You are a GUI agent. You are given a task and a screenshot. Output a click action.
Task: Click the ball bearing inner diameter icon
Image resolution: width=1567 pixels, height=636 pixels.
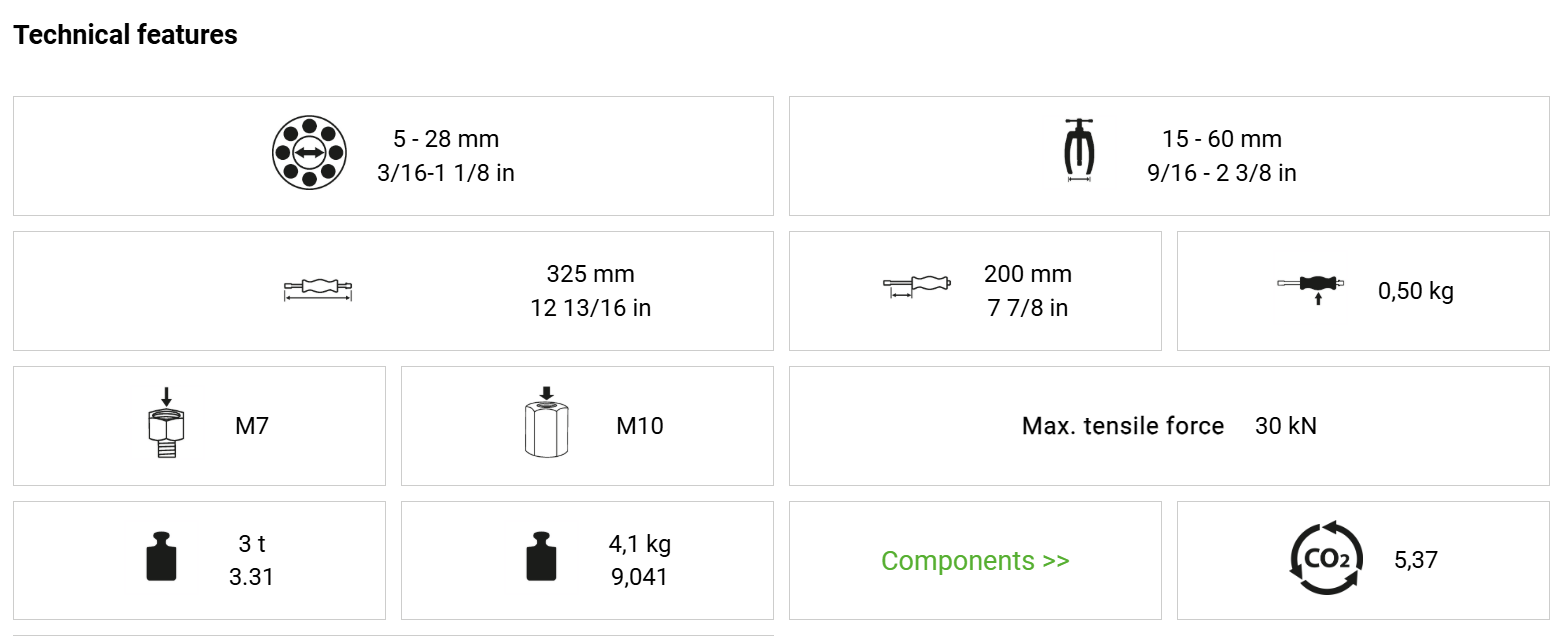[x=309, y=153]
